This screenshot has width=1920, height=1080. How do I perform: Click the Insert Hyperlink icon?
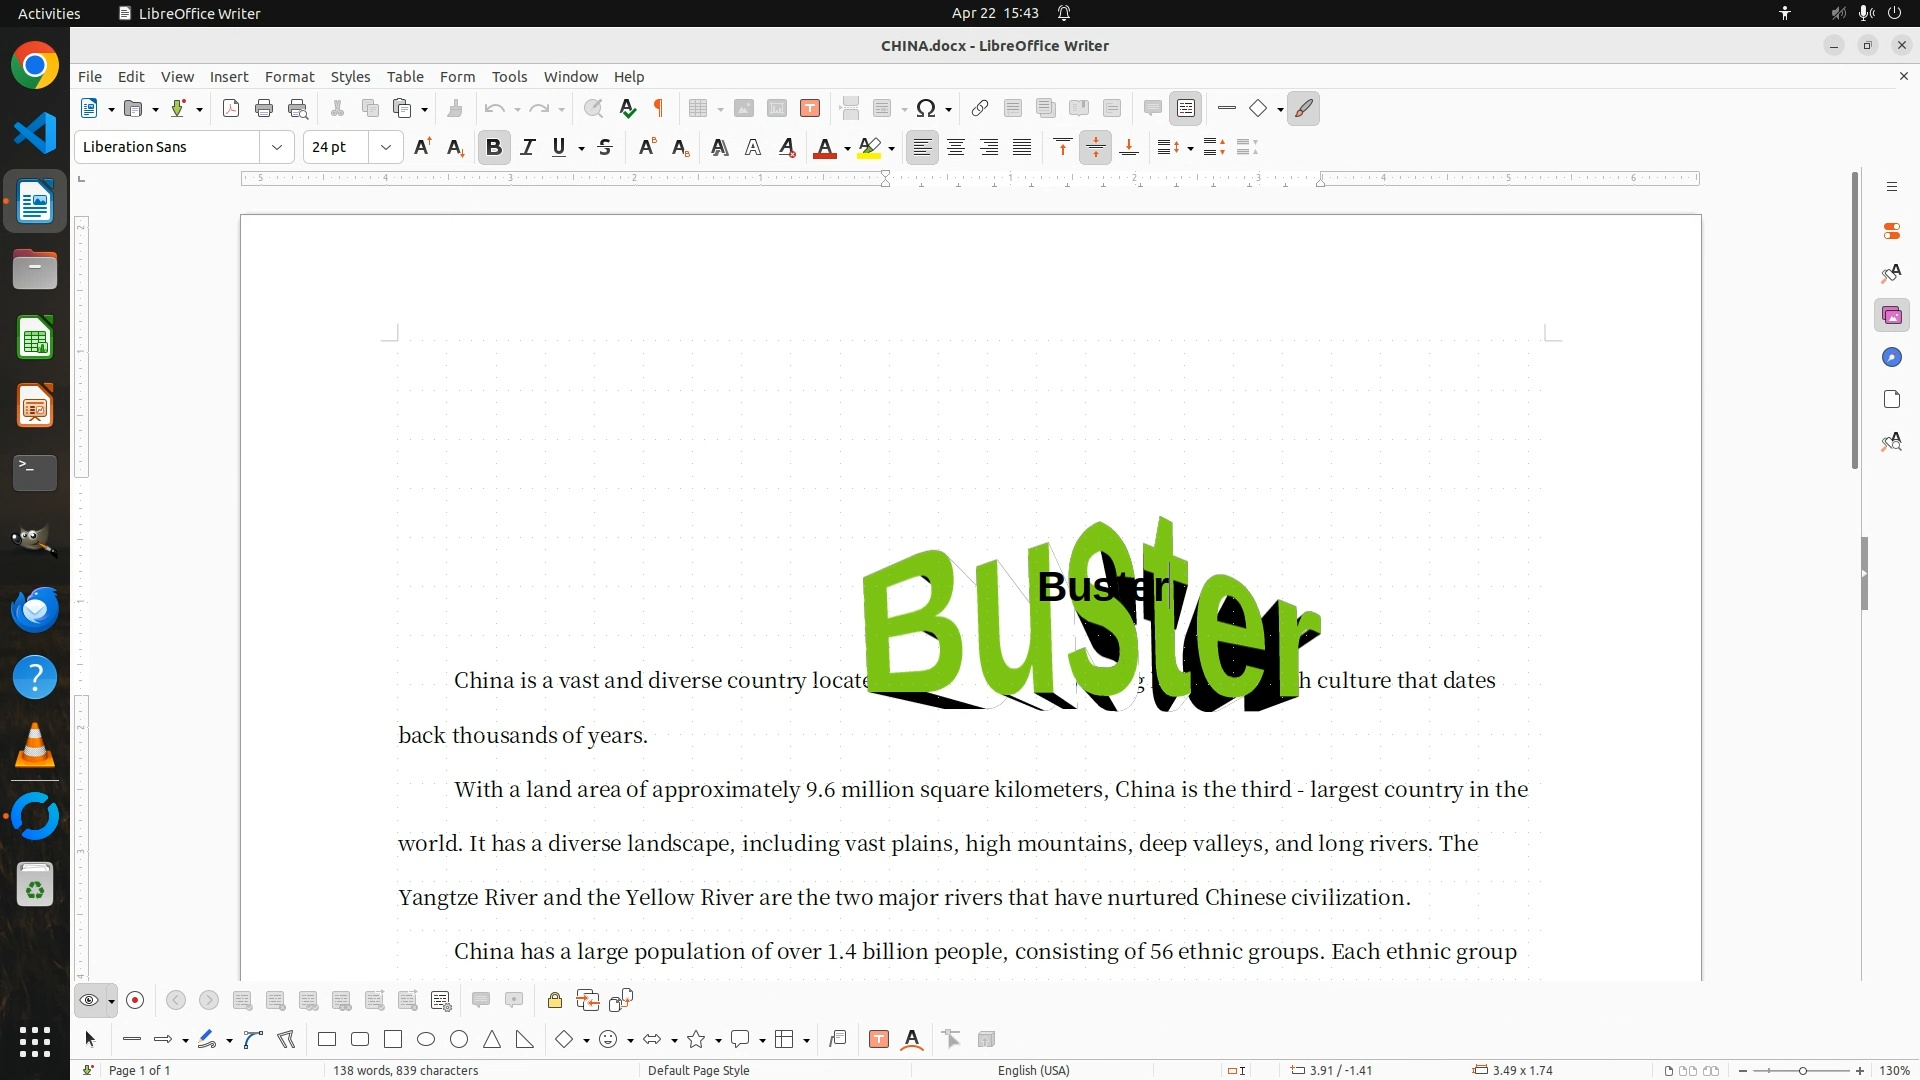[x=980, y=109]
